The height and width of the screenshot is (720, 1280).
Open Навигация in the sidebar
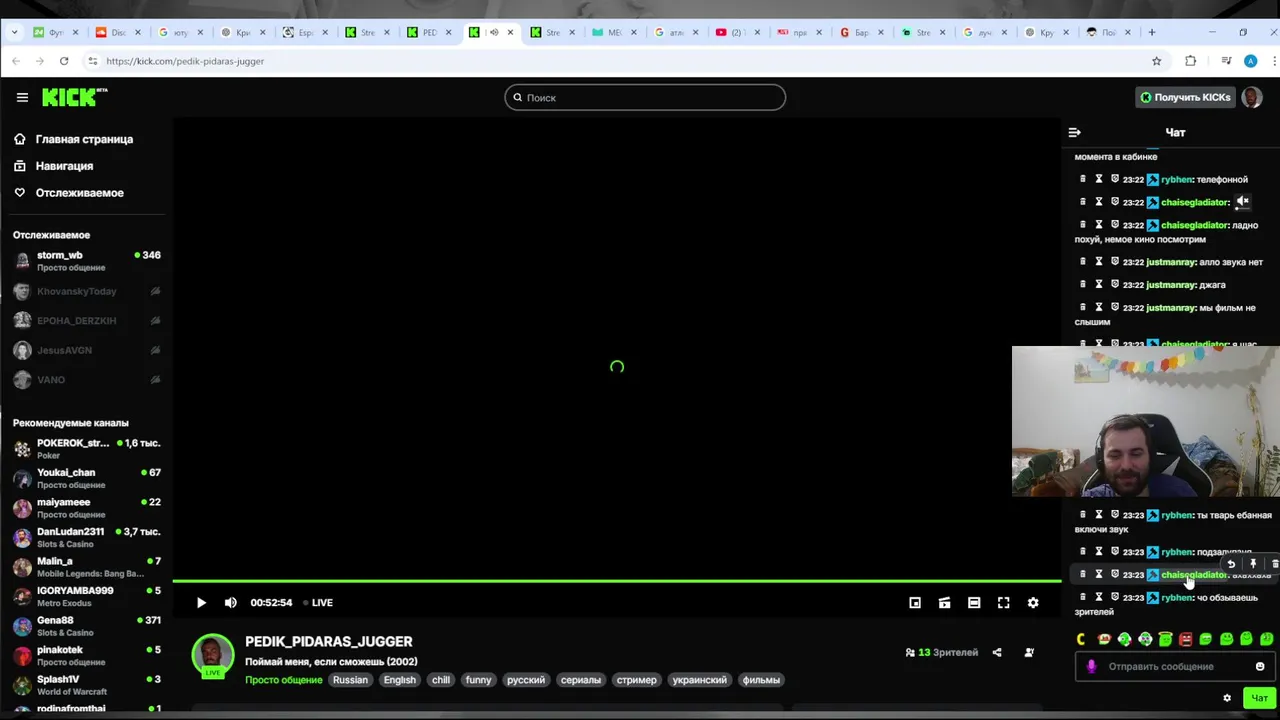coord(64,166)
